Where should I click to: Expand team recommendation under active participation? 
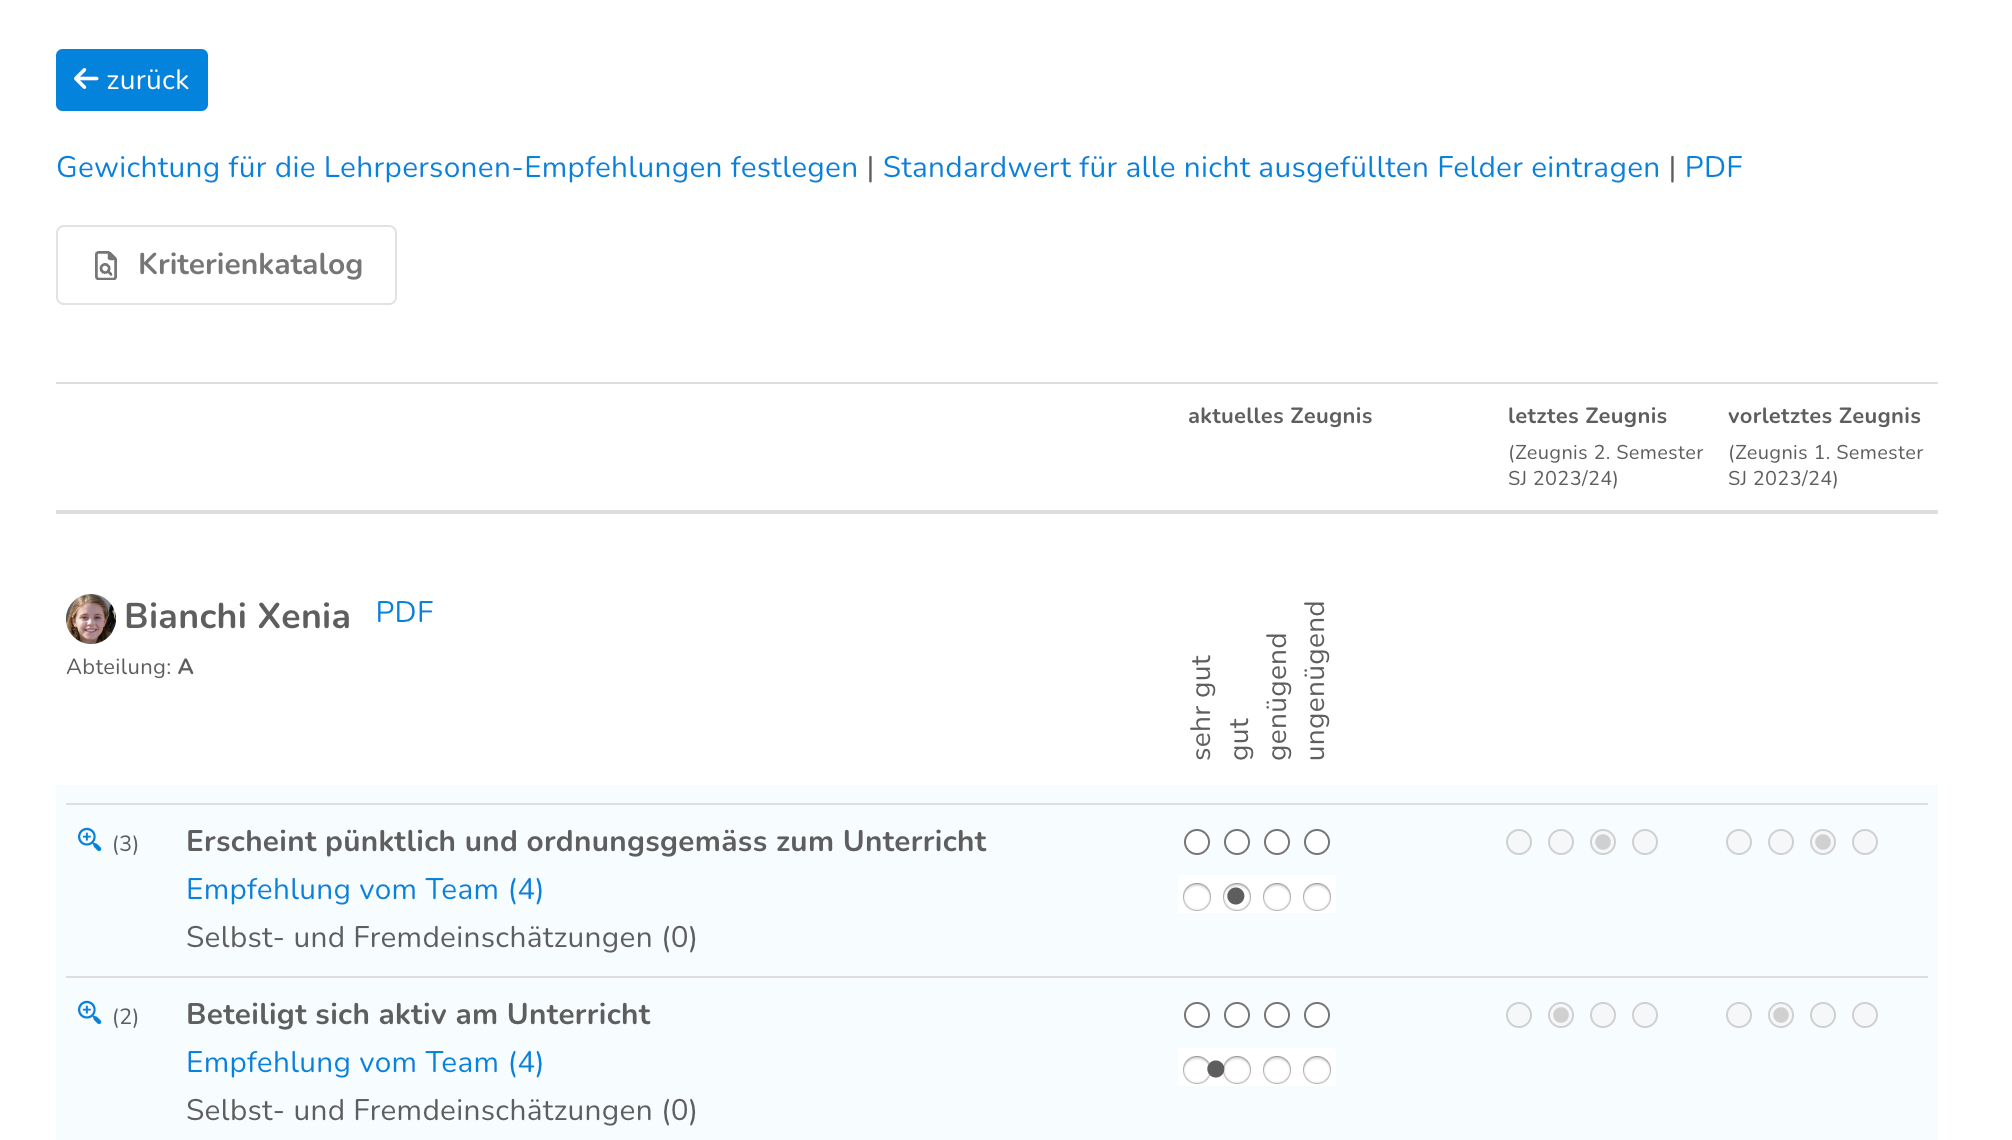pos(364,1062)
